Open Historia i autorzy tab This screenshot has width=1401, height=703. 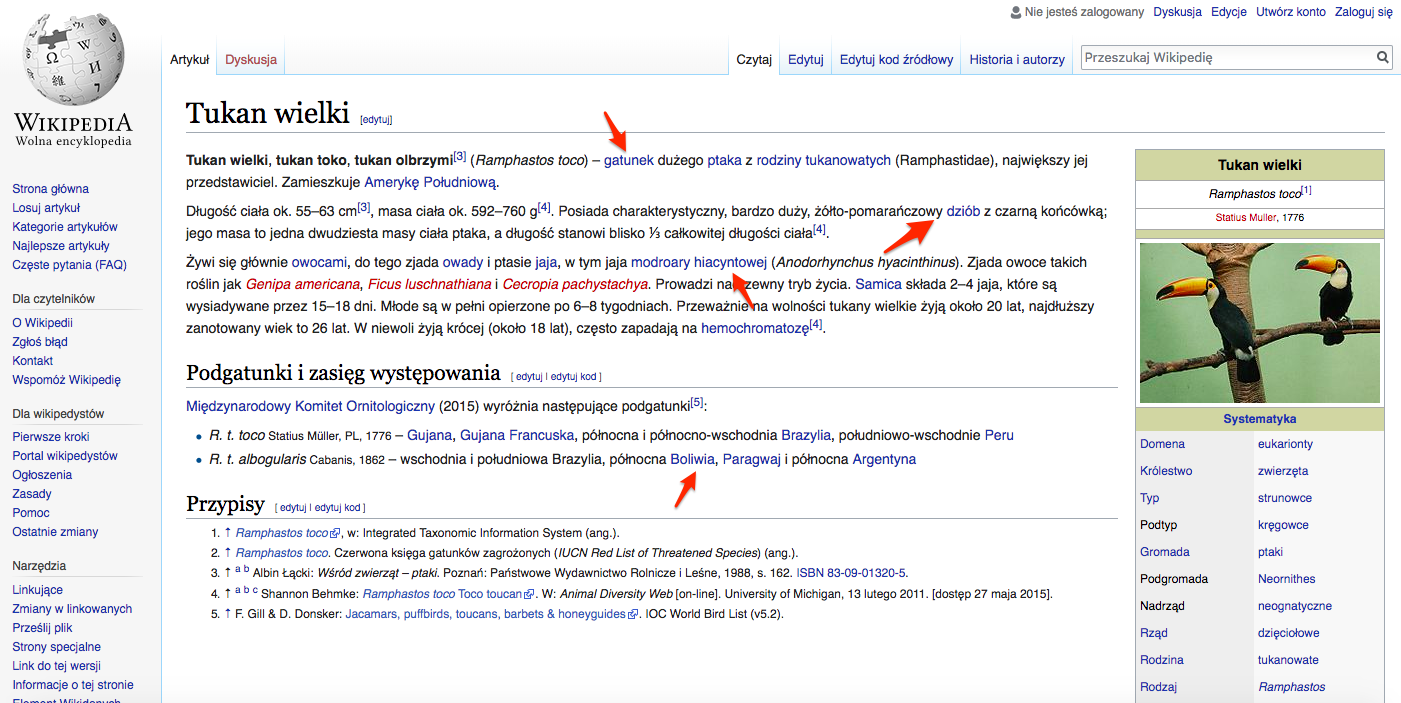pyautogui.click(x=1017, y=59)
